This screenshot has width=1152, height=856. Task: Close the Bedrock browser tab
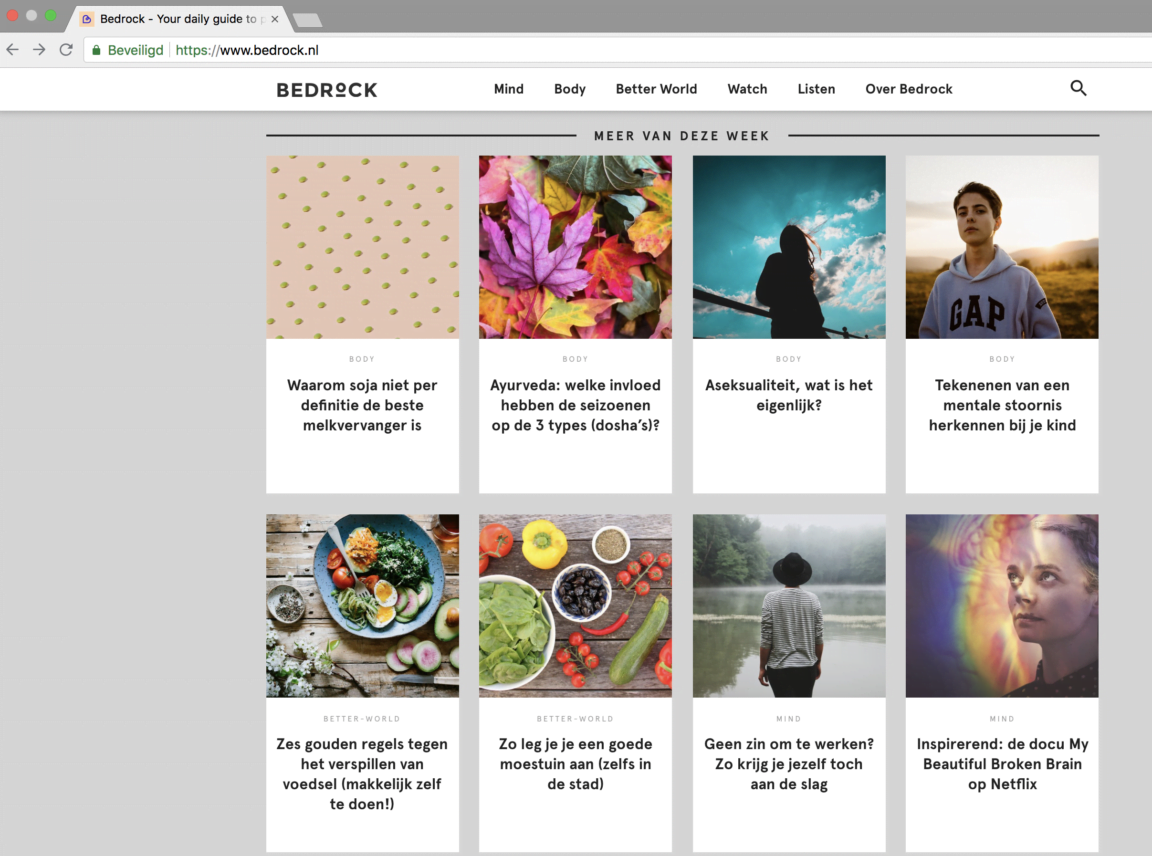pos(275,19)
